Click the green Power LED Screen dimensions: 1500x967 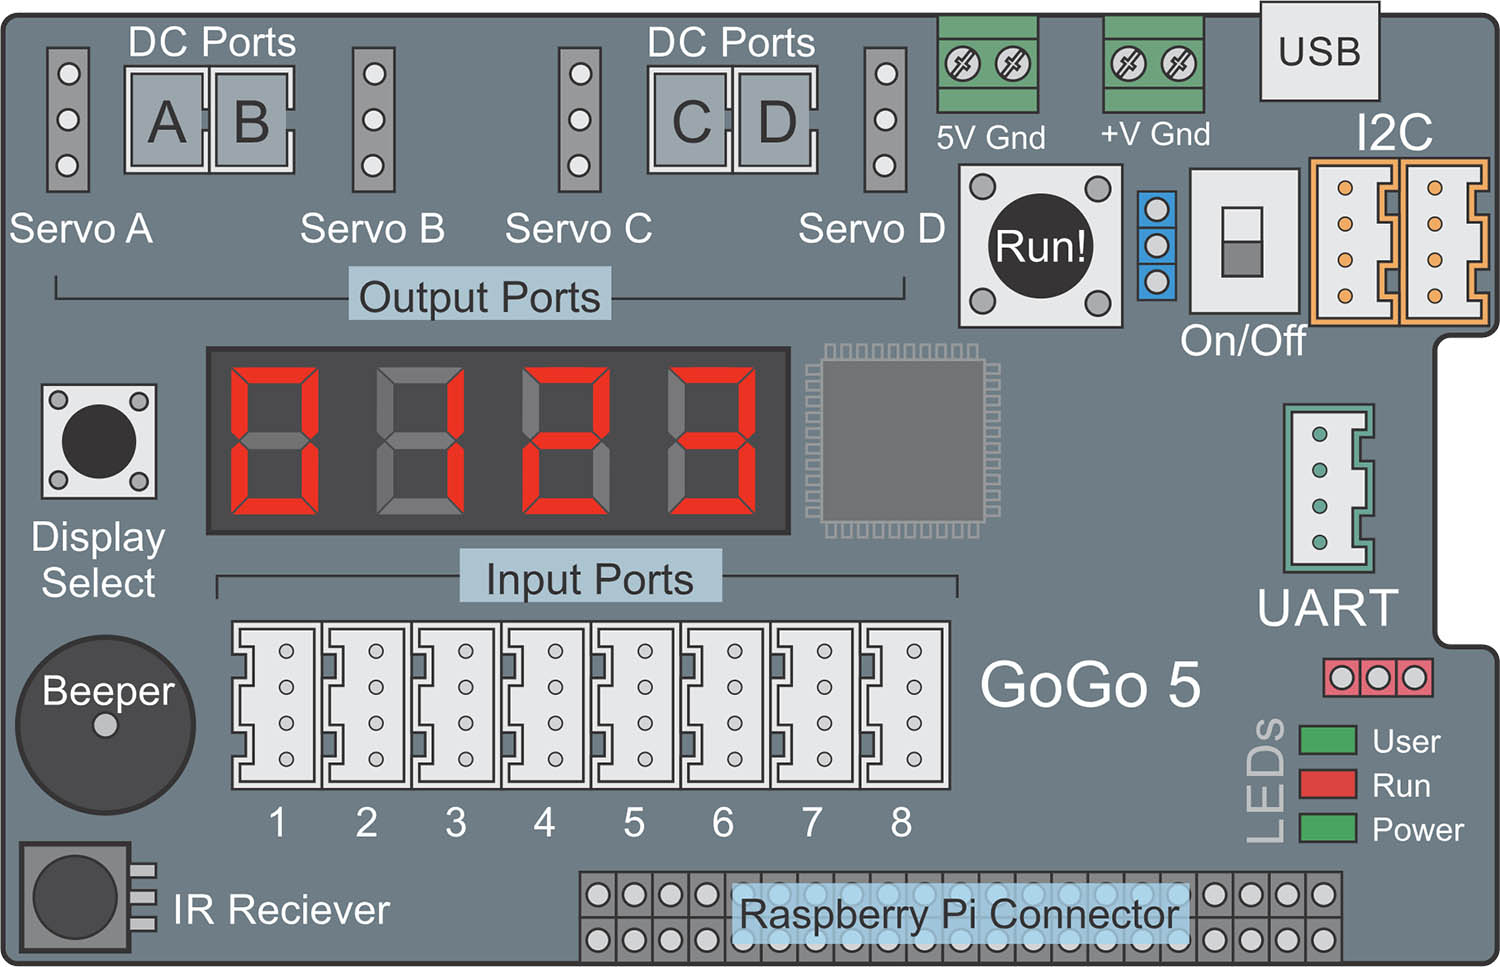coord(1327,828)
